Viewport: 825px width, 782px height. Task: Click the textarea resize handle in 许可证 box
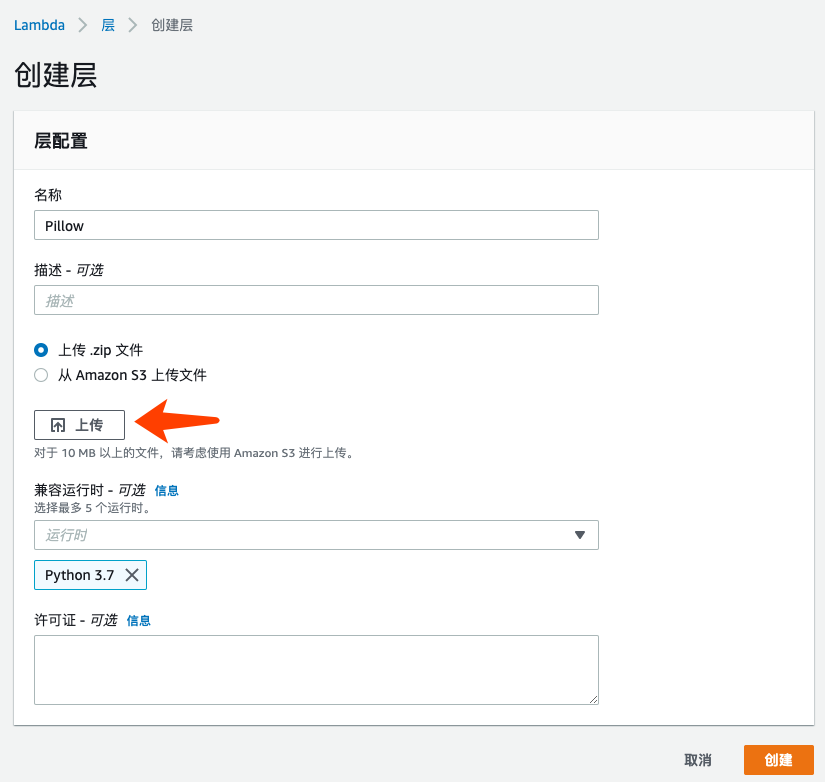pos(593,699)
